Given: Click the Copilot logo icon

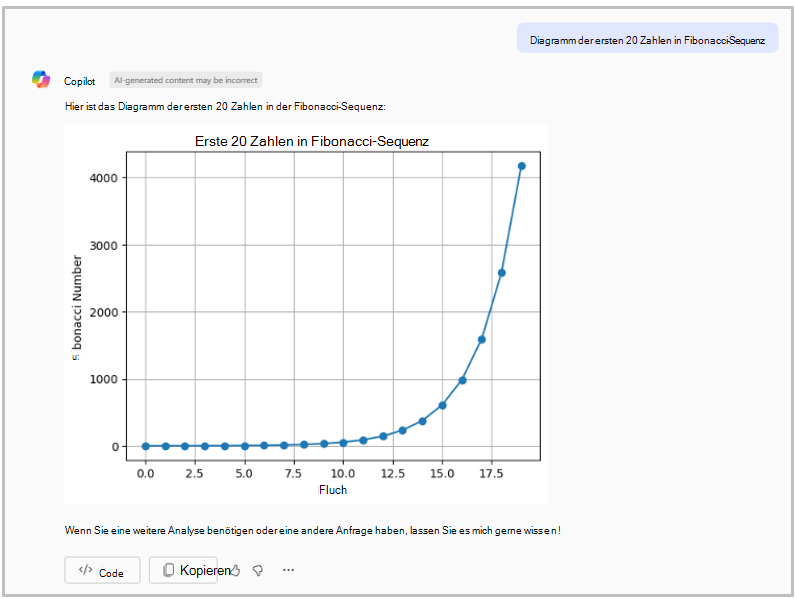Looking at the screenshot, I should click(41, 80).
